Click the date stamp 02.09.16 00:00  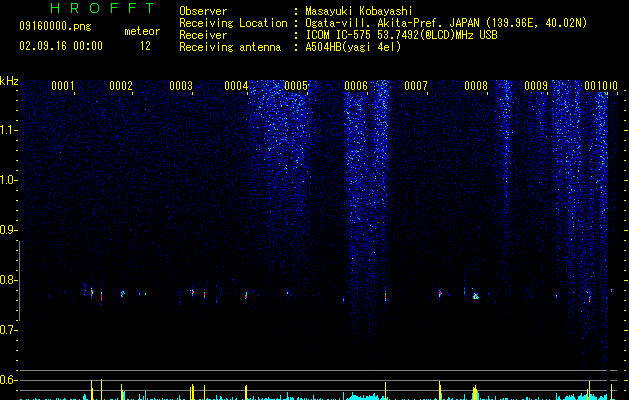(61, 46)
